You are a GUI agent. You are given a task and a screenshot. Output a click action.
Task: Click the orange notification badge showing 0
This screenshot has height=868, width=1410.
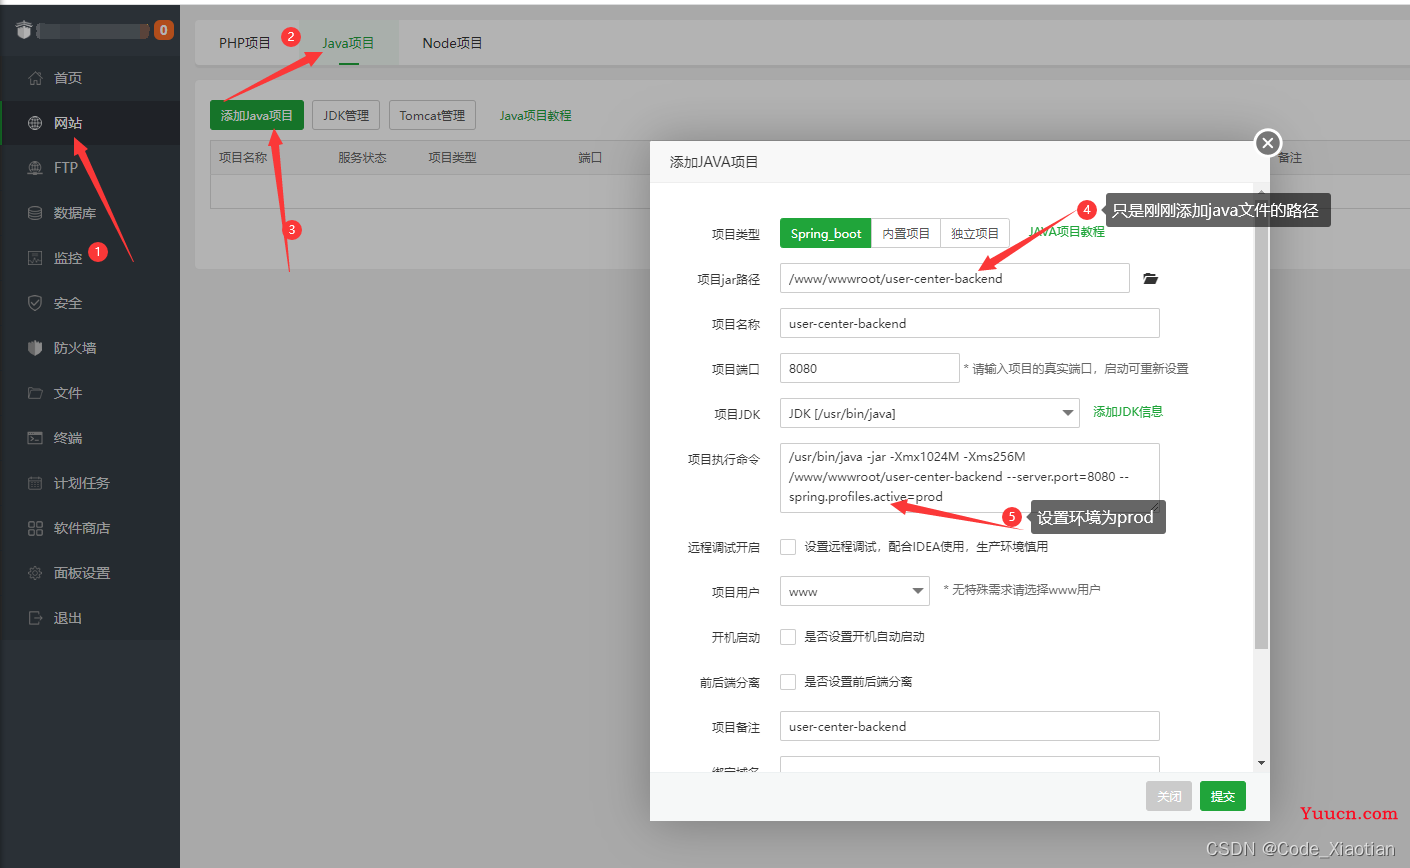pyautogui.click(x=164, y=30)
